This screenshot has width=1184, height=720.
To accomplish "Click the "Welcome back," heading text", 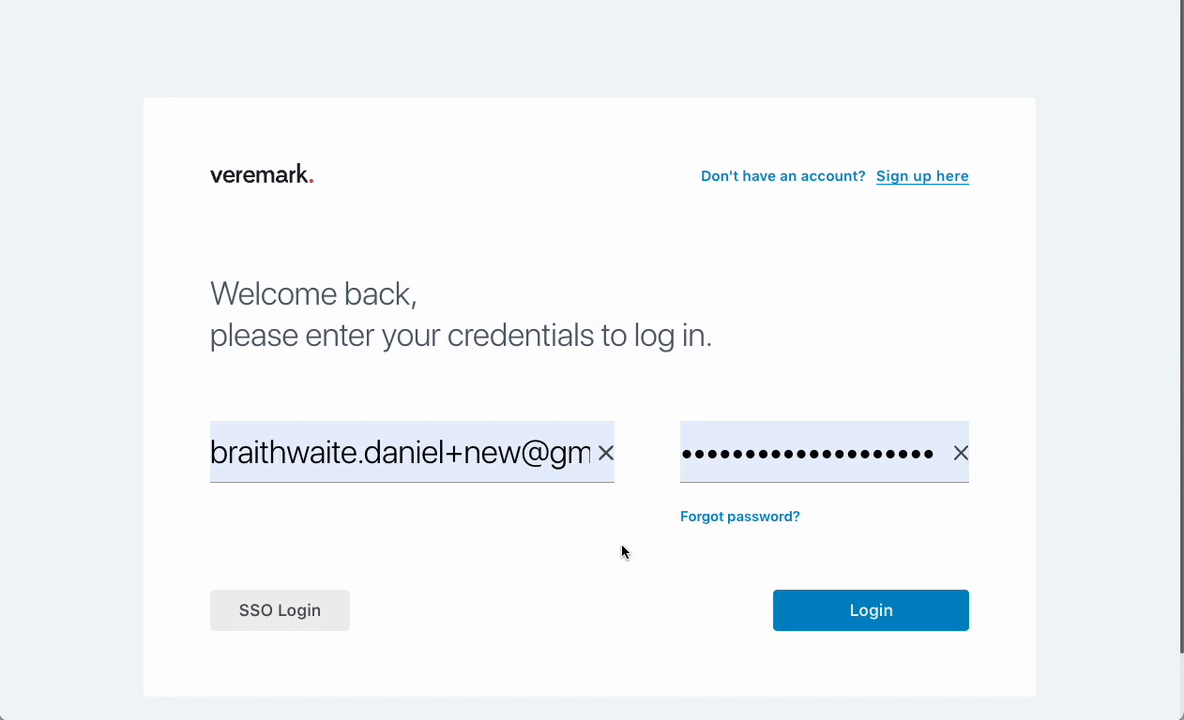I will coord(313,294).
